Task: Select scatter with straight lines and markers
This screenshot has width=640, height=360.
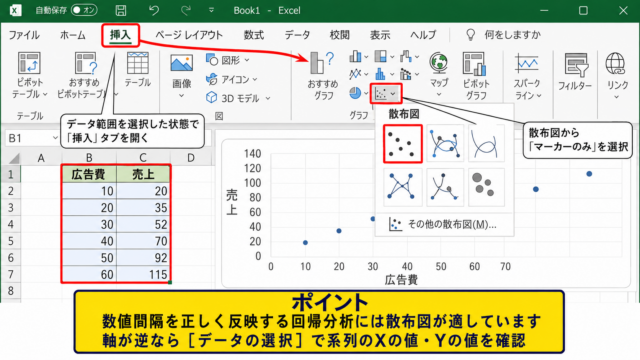Action: click(x=402, y=187)
